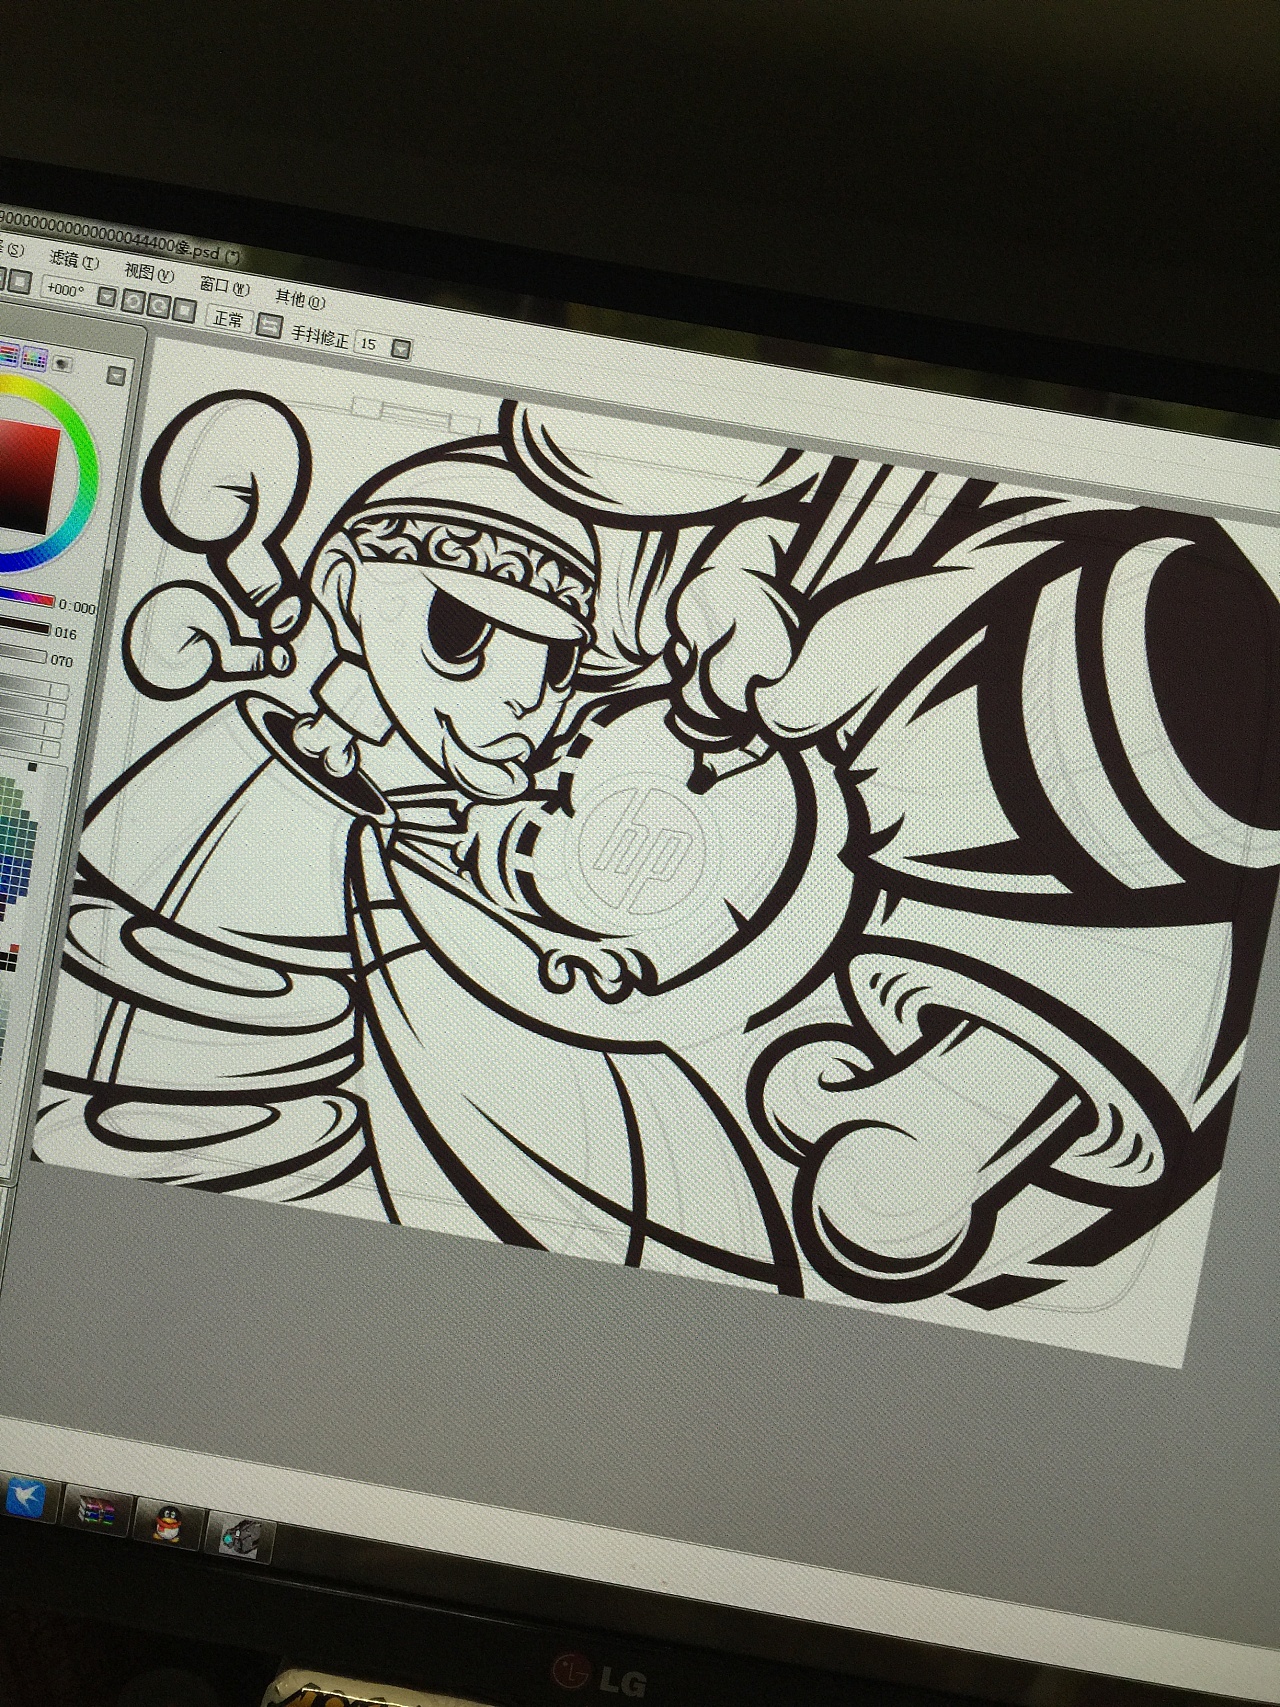Click the 正常 normal view button
Viewport: 1280px width, 1707px height.
tap(228, 319)
